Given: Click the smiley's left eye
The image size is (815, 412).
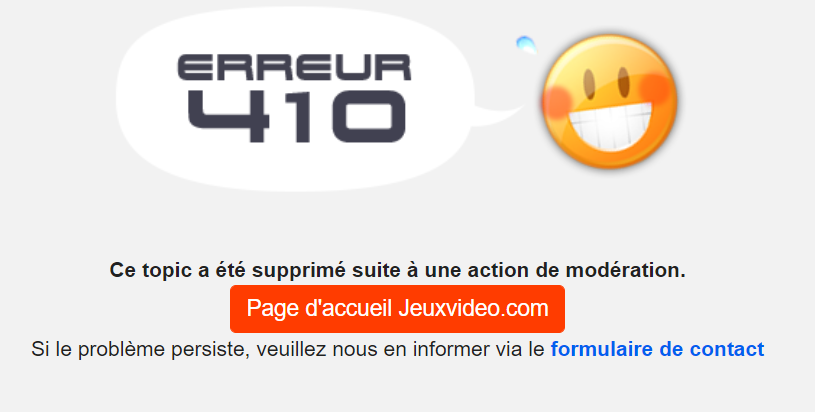Looking at the screenshot, I should [x=589, y=84].
